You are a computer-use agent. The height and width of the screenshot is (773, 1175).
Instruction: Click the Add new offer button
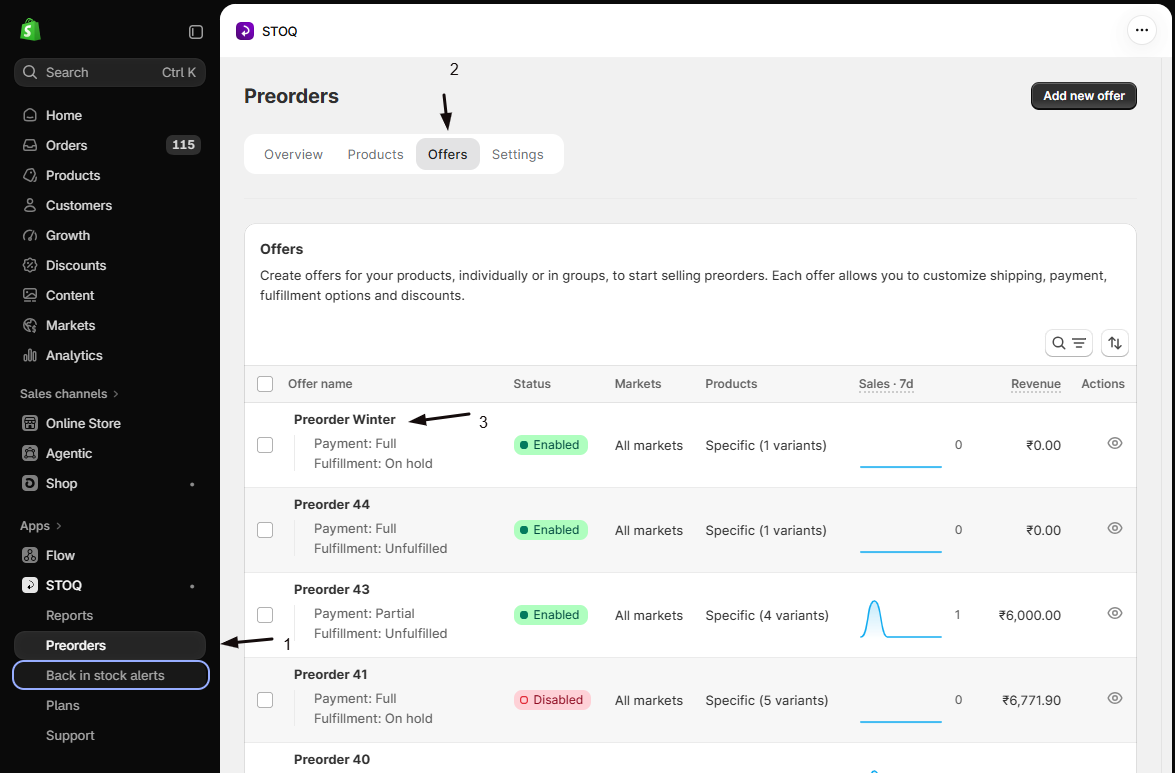pyautogui.click(x=1084, y=96)
